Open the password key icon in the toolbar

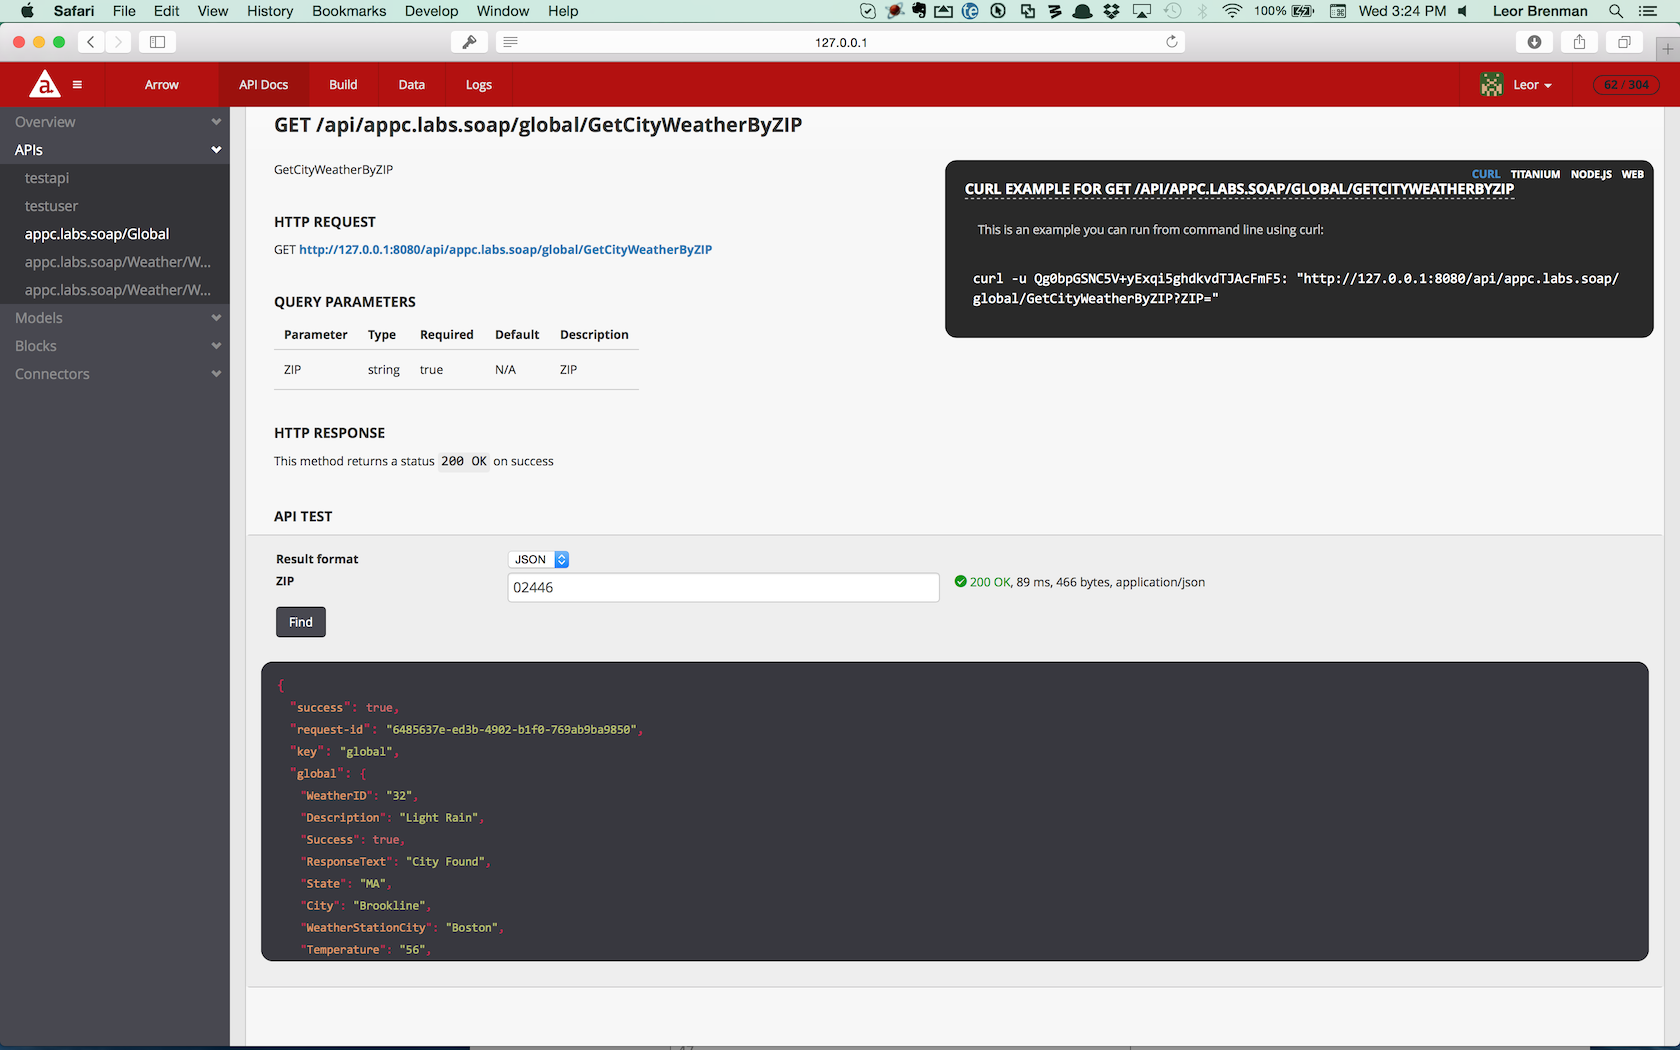coord(469,42)
